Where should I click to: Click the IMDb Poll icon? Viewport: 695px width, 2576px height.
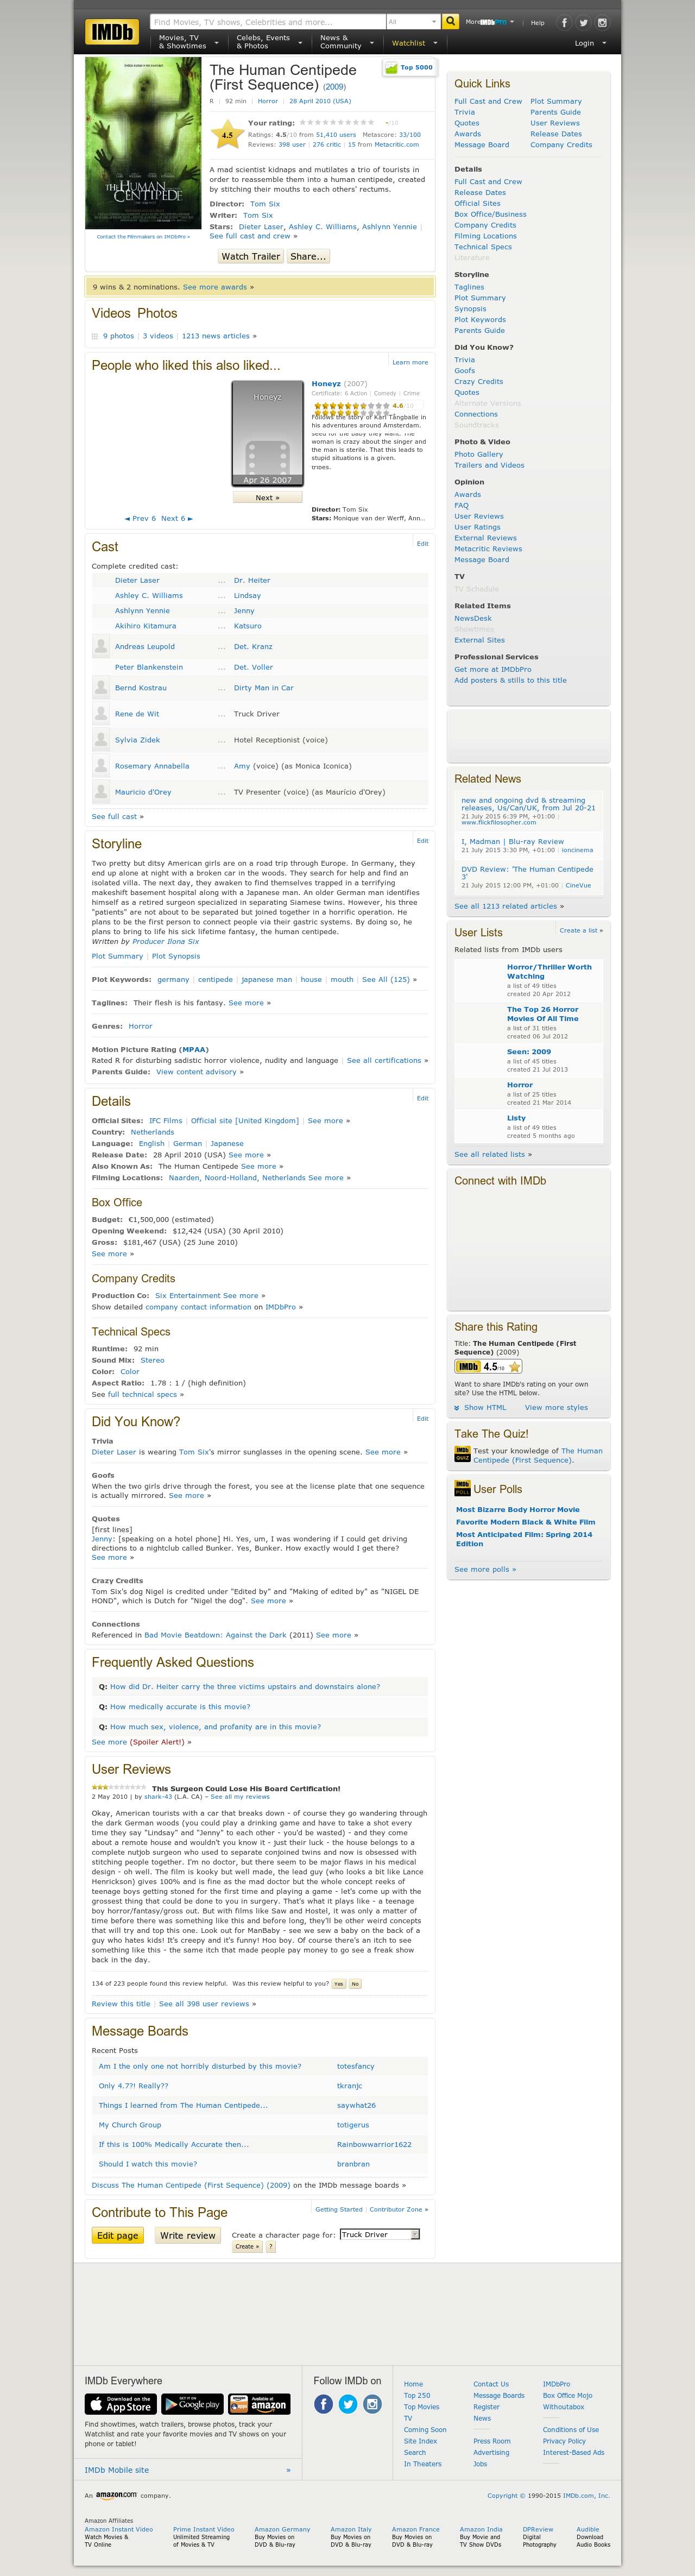point(462,1488)
